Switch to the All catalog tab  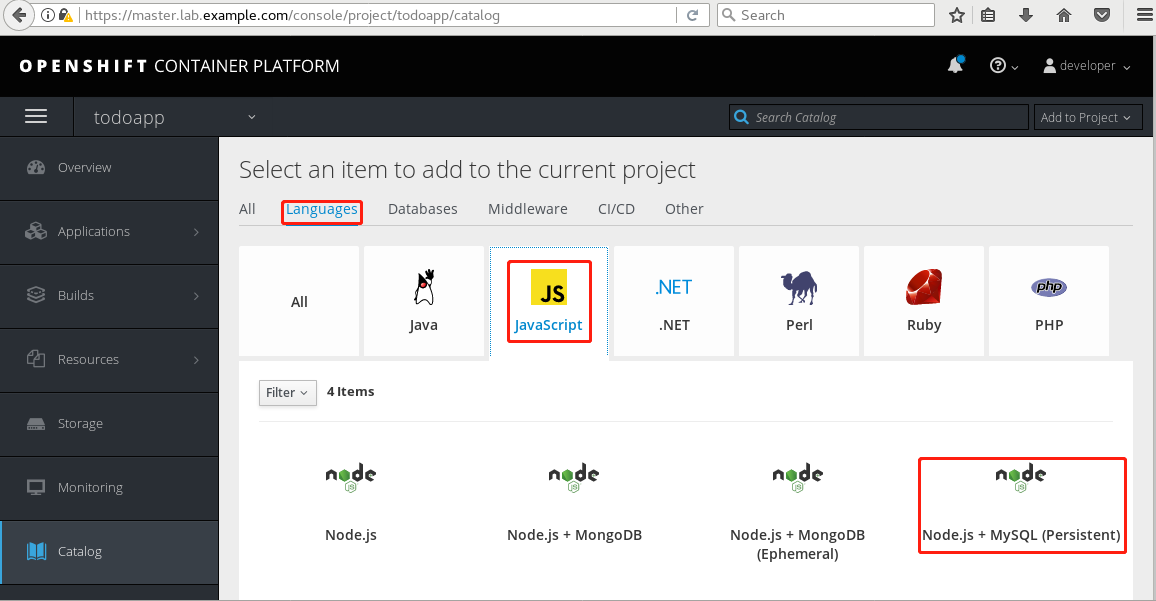pos(247,209)
